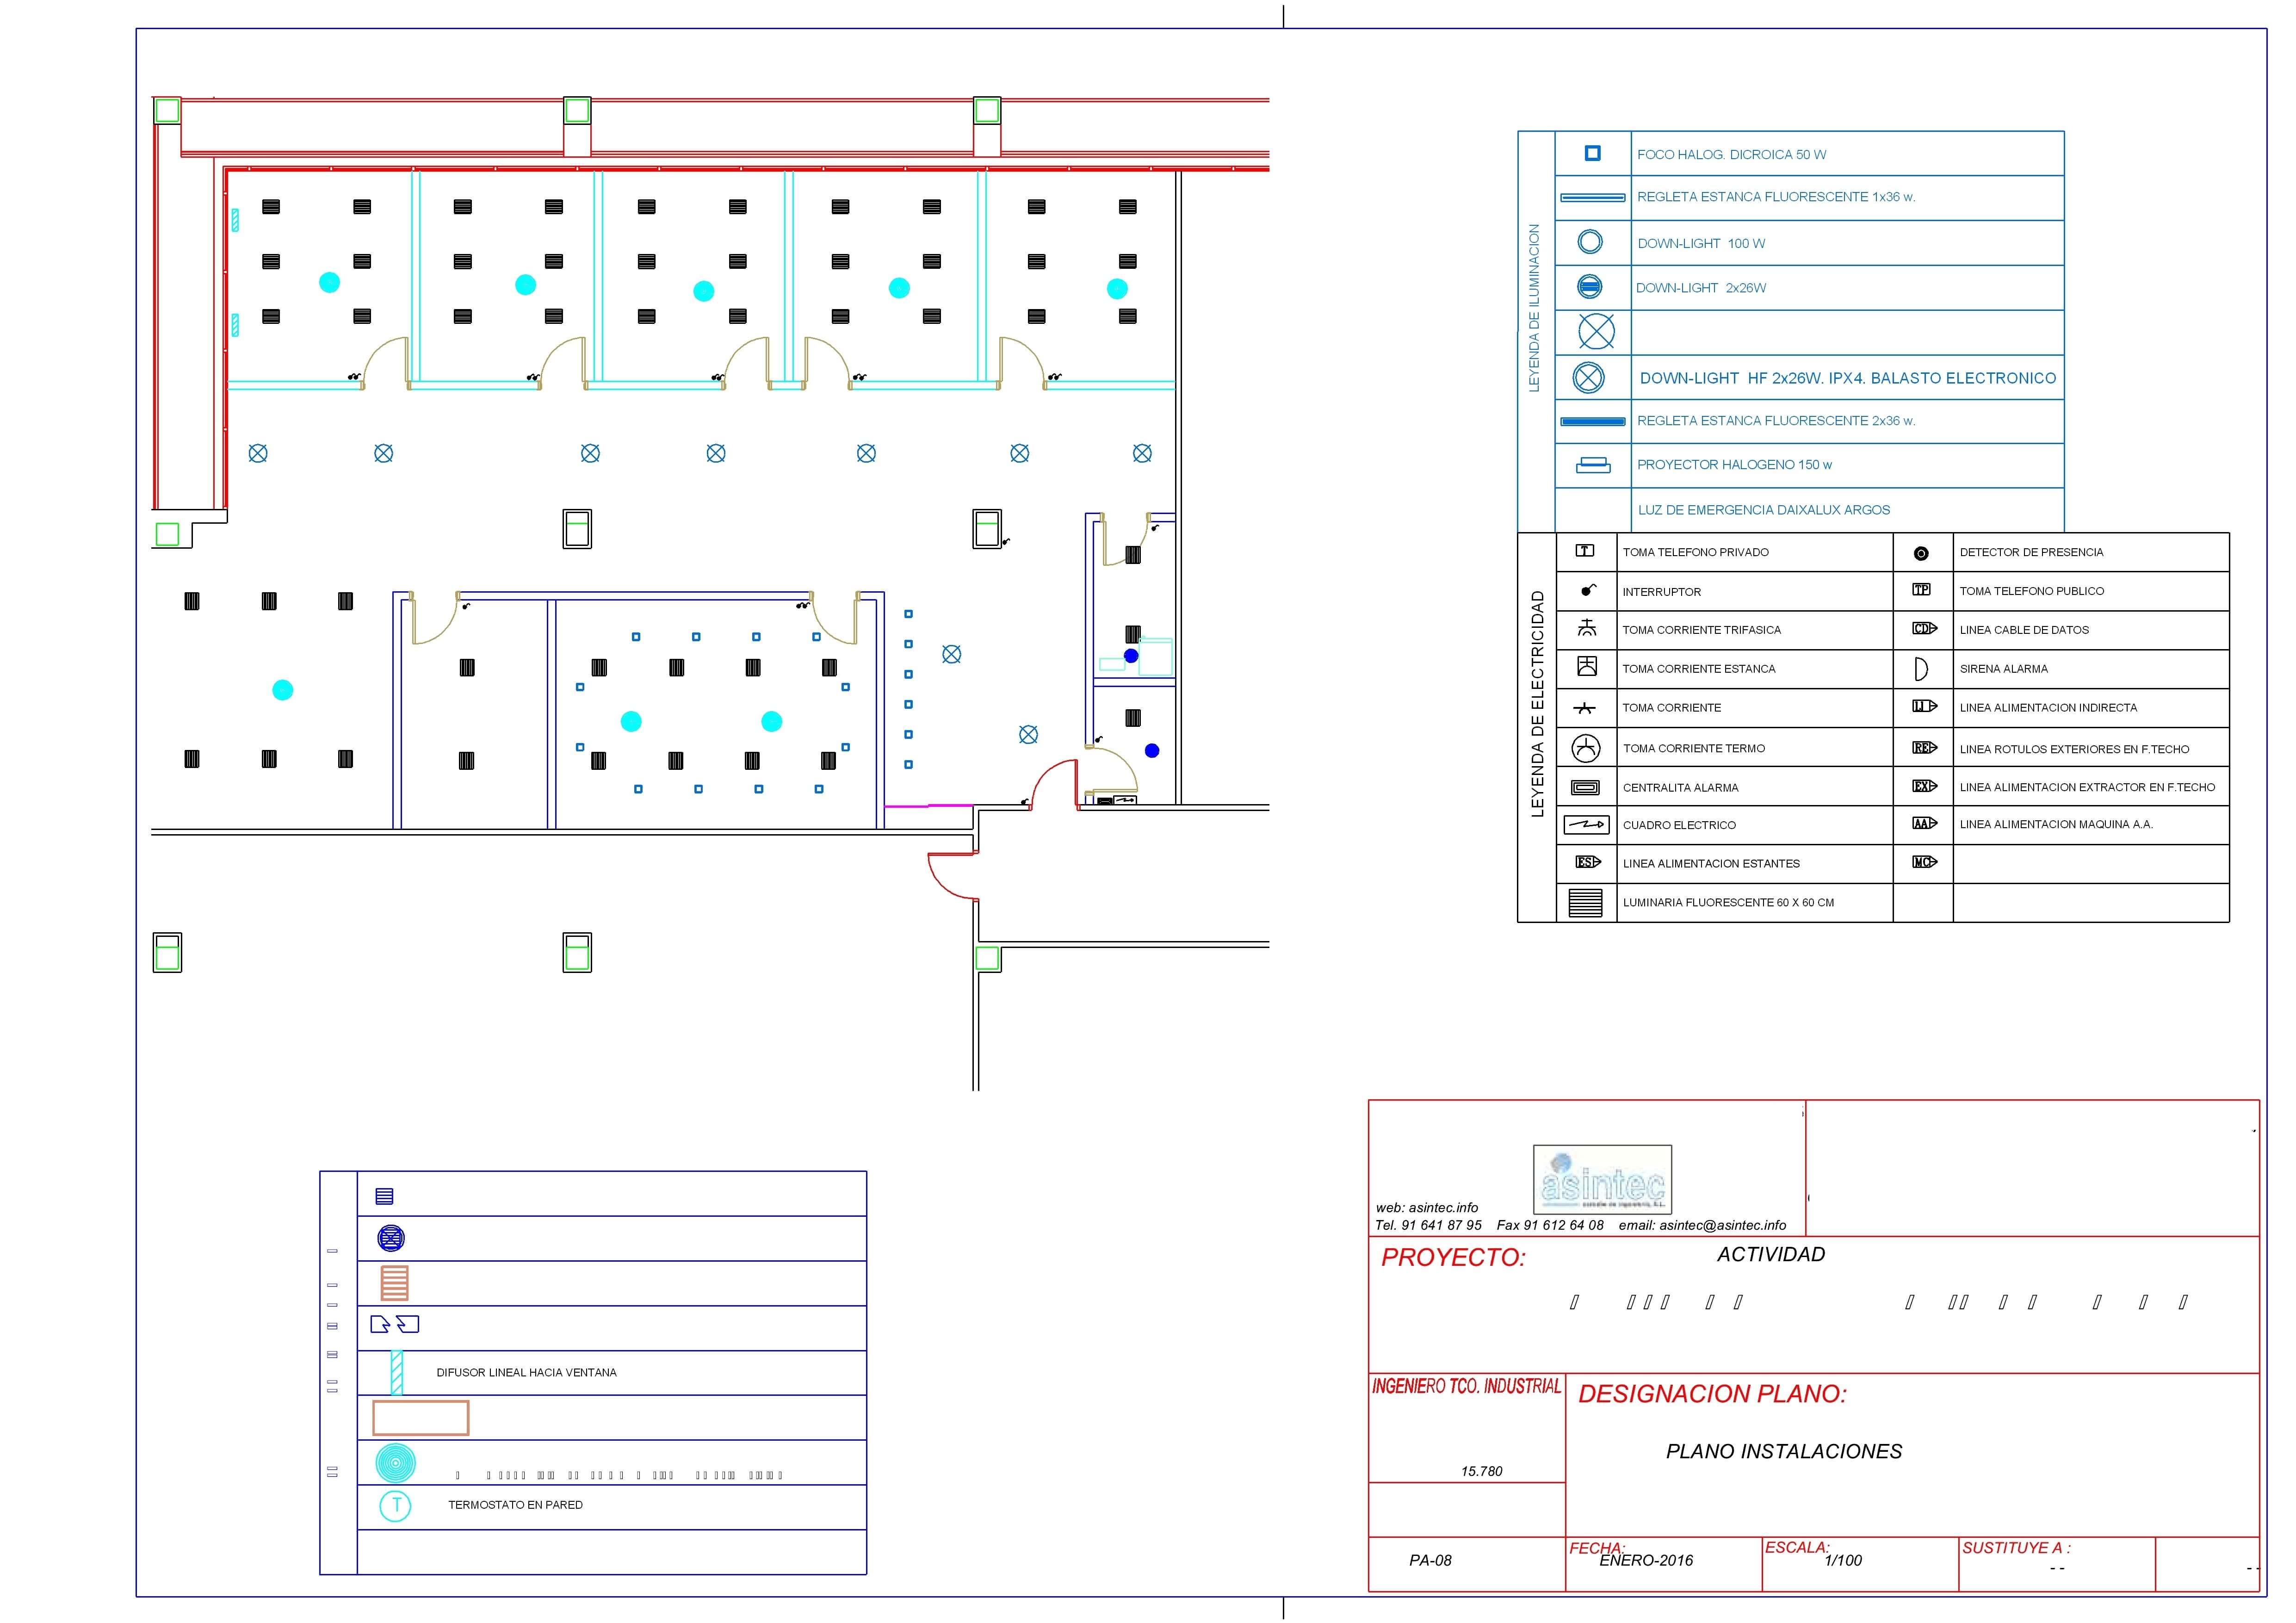Viewport: 2296px width, 1623px height.
Task: Click the LEYENDA DE ILUMINACION vertical heading
Action: [x=1535, y=307]
